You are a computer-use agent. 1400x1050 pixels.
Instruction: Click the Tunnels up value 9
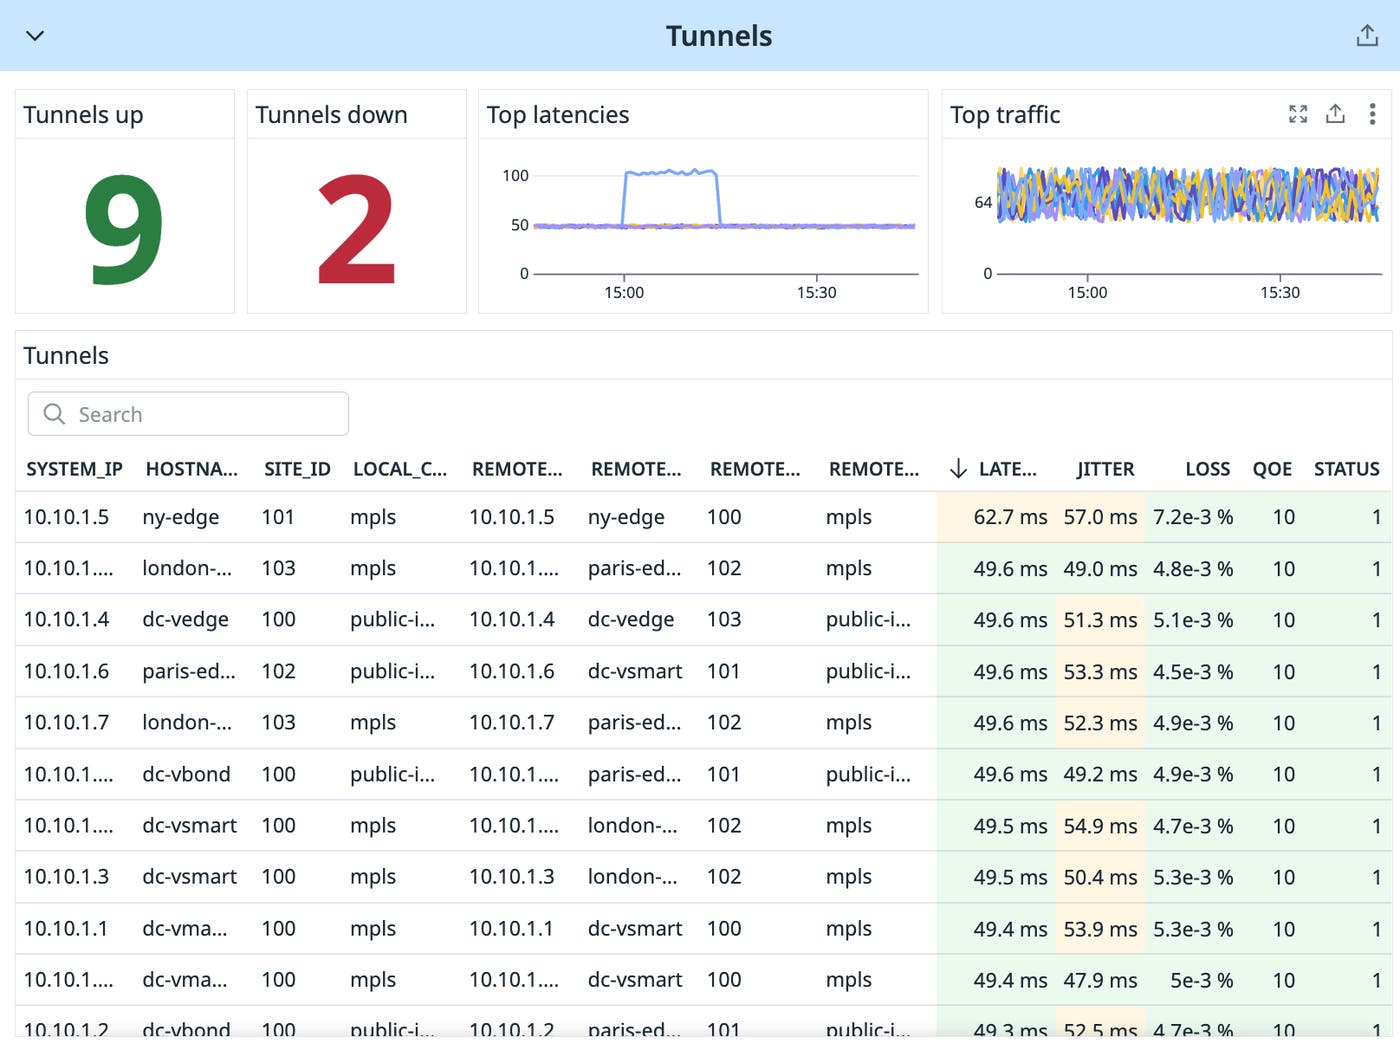(124, 230)
